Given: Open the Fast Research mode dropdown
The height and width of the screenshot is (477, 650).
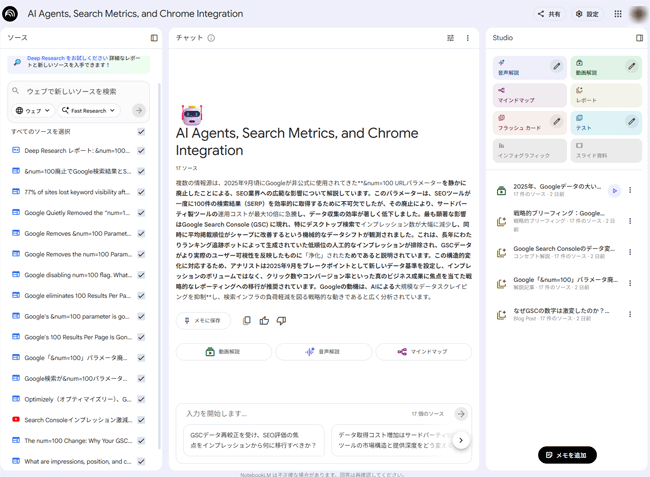Looking at the screenshot, I should tap(89, 111).
